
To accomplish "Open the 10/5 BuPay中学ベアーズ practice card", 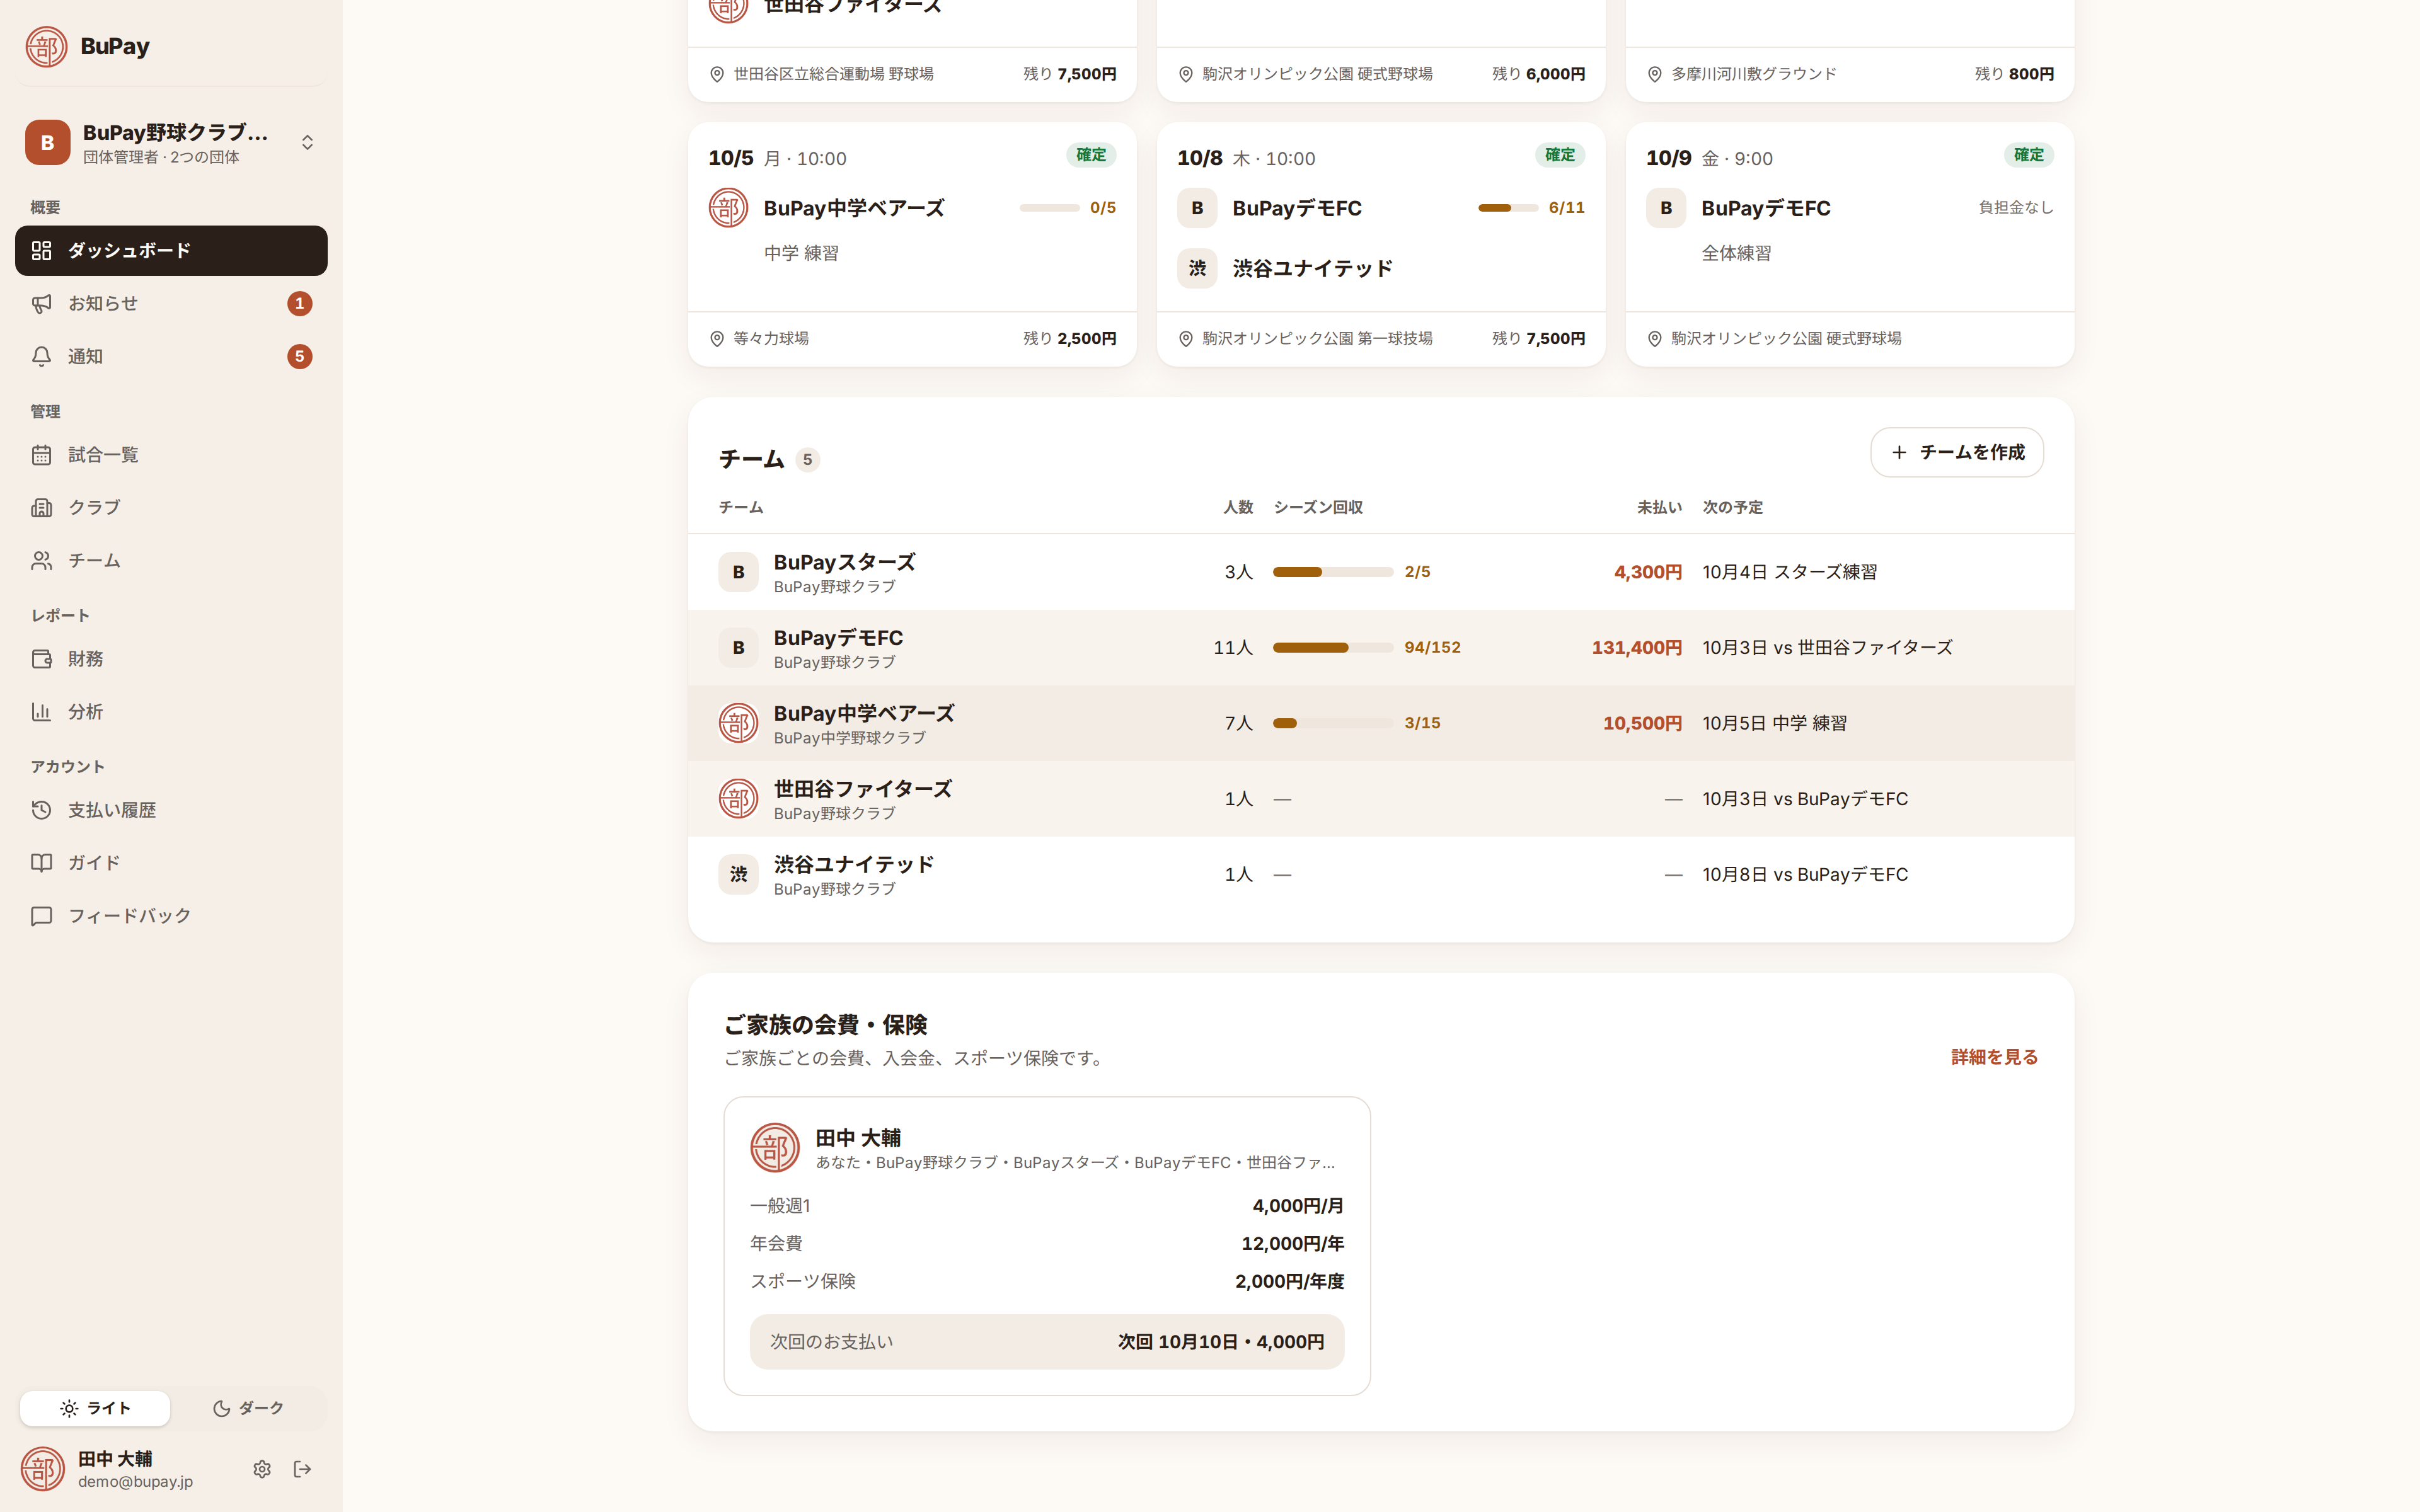I will tap(911, 244).
